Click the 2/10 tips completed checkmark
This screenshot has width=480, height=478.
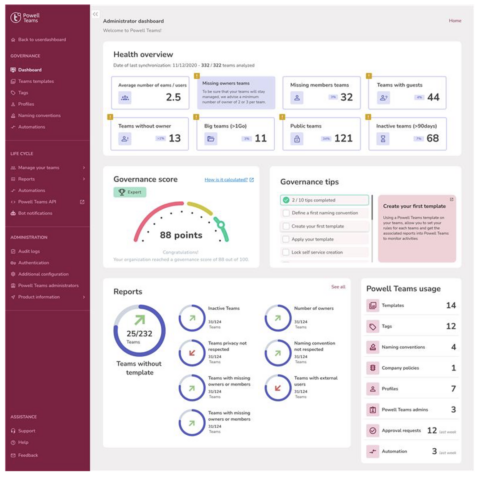[x=286, y=200]
